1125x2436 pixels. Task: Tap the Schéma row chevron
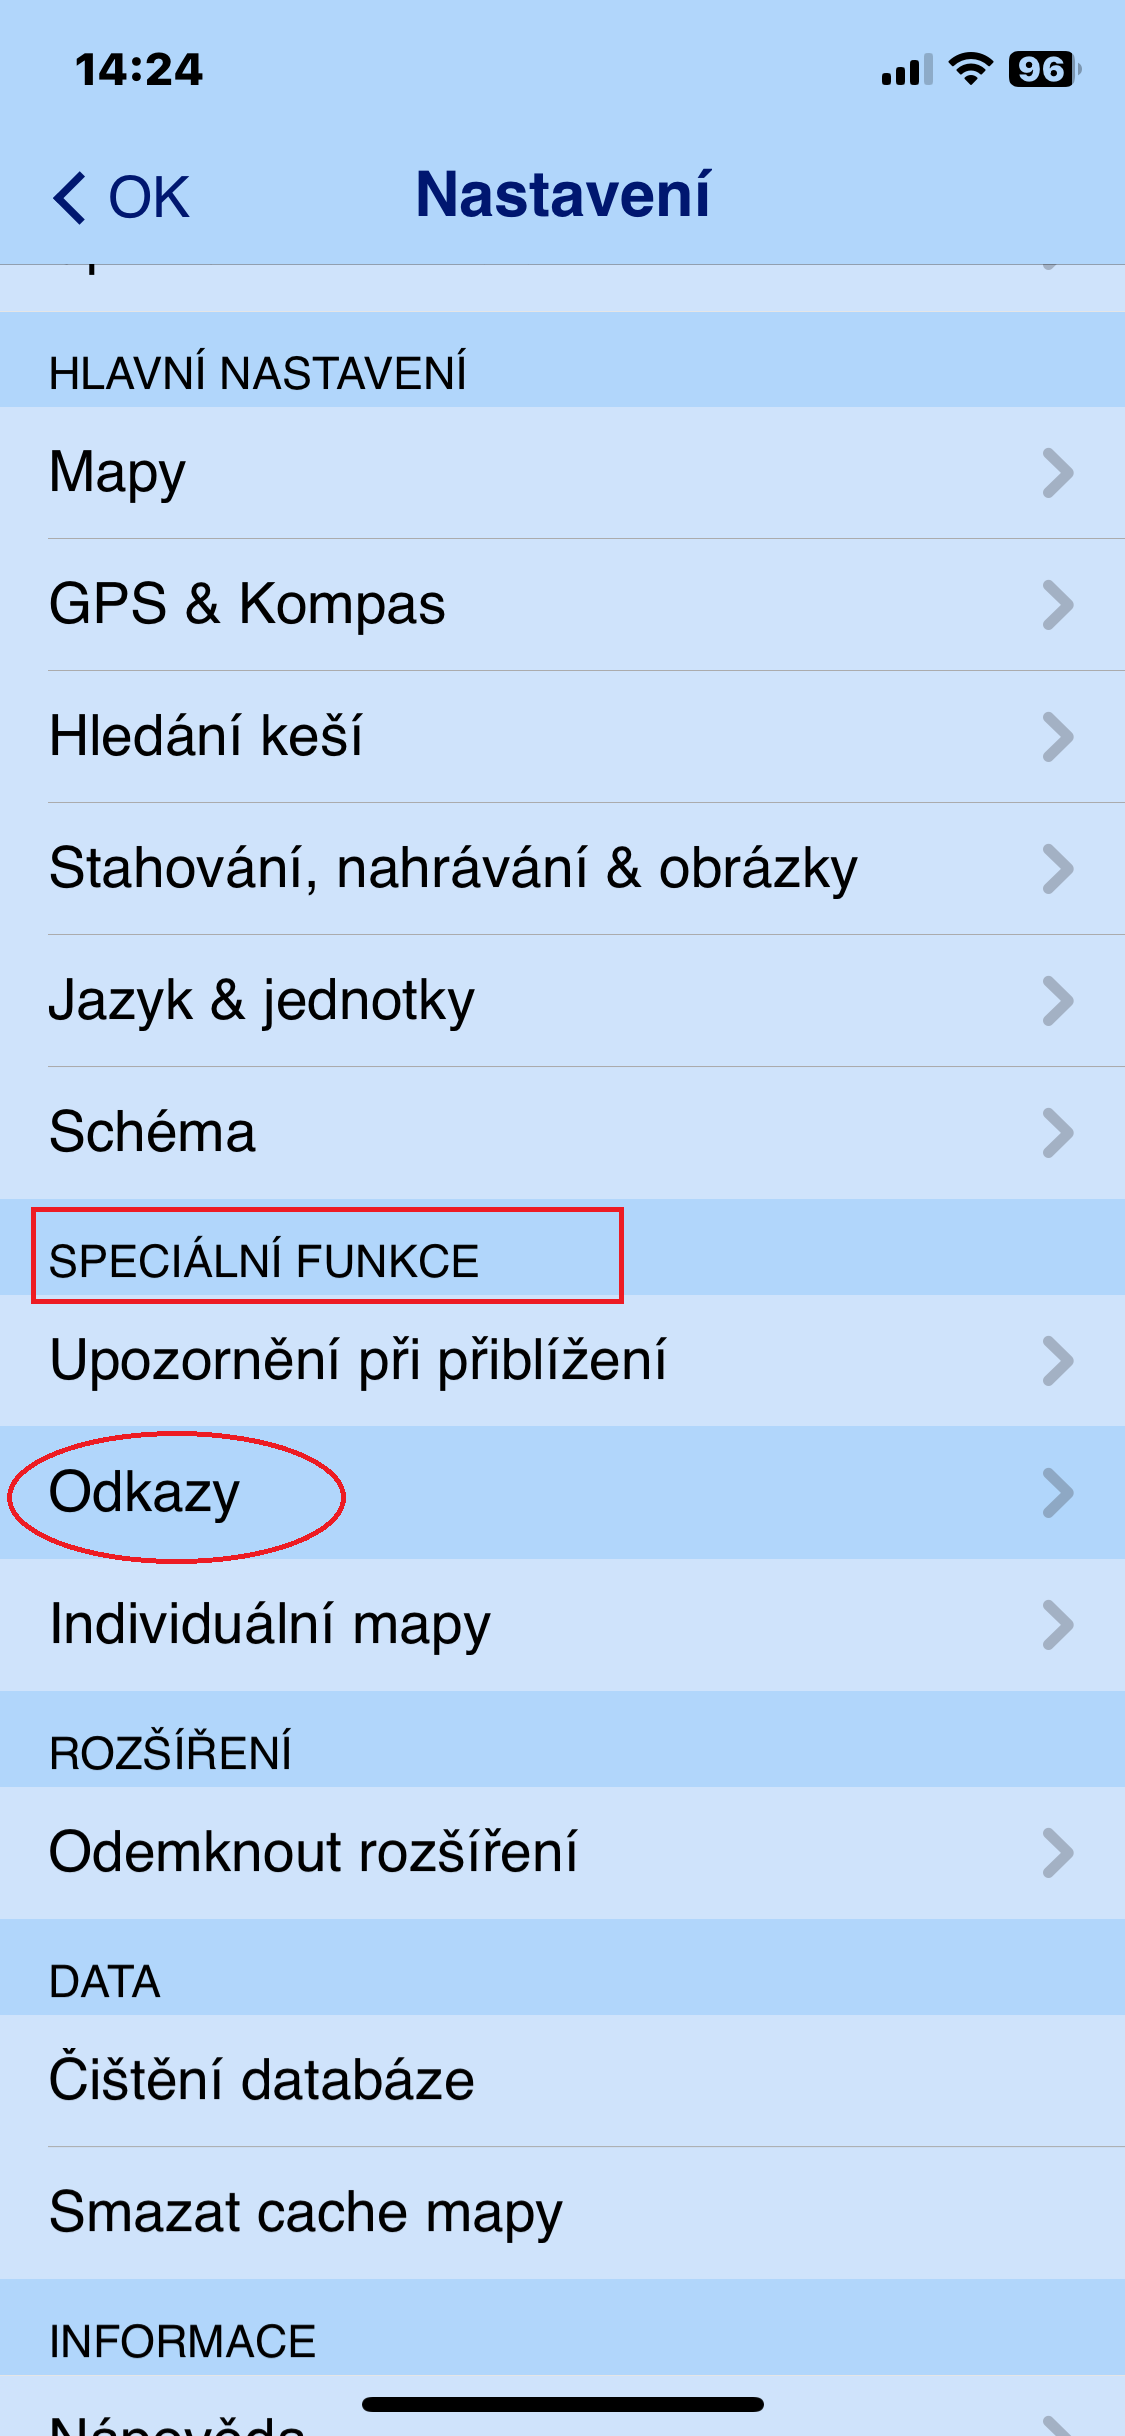[1058, 1133]
